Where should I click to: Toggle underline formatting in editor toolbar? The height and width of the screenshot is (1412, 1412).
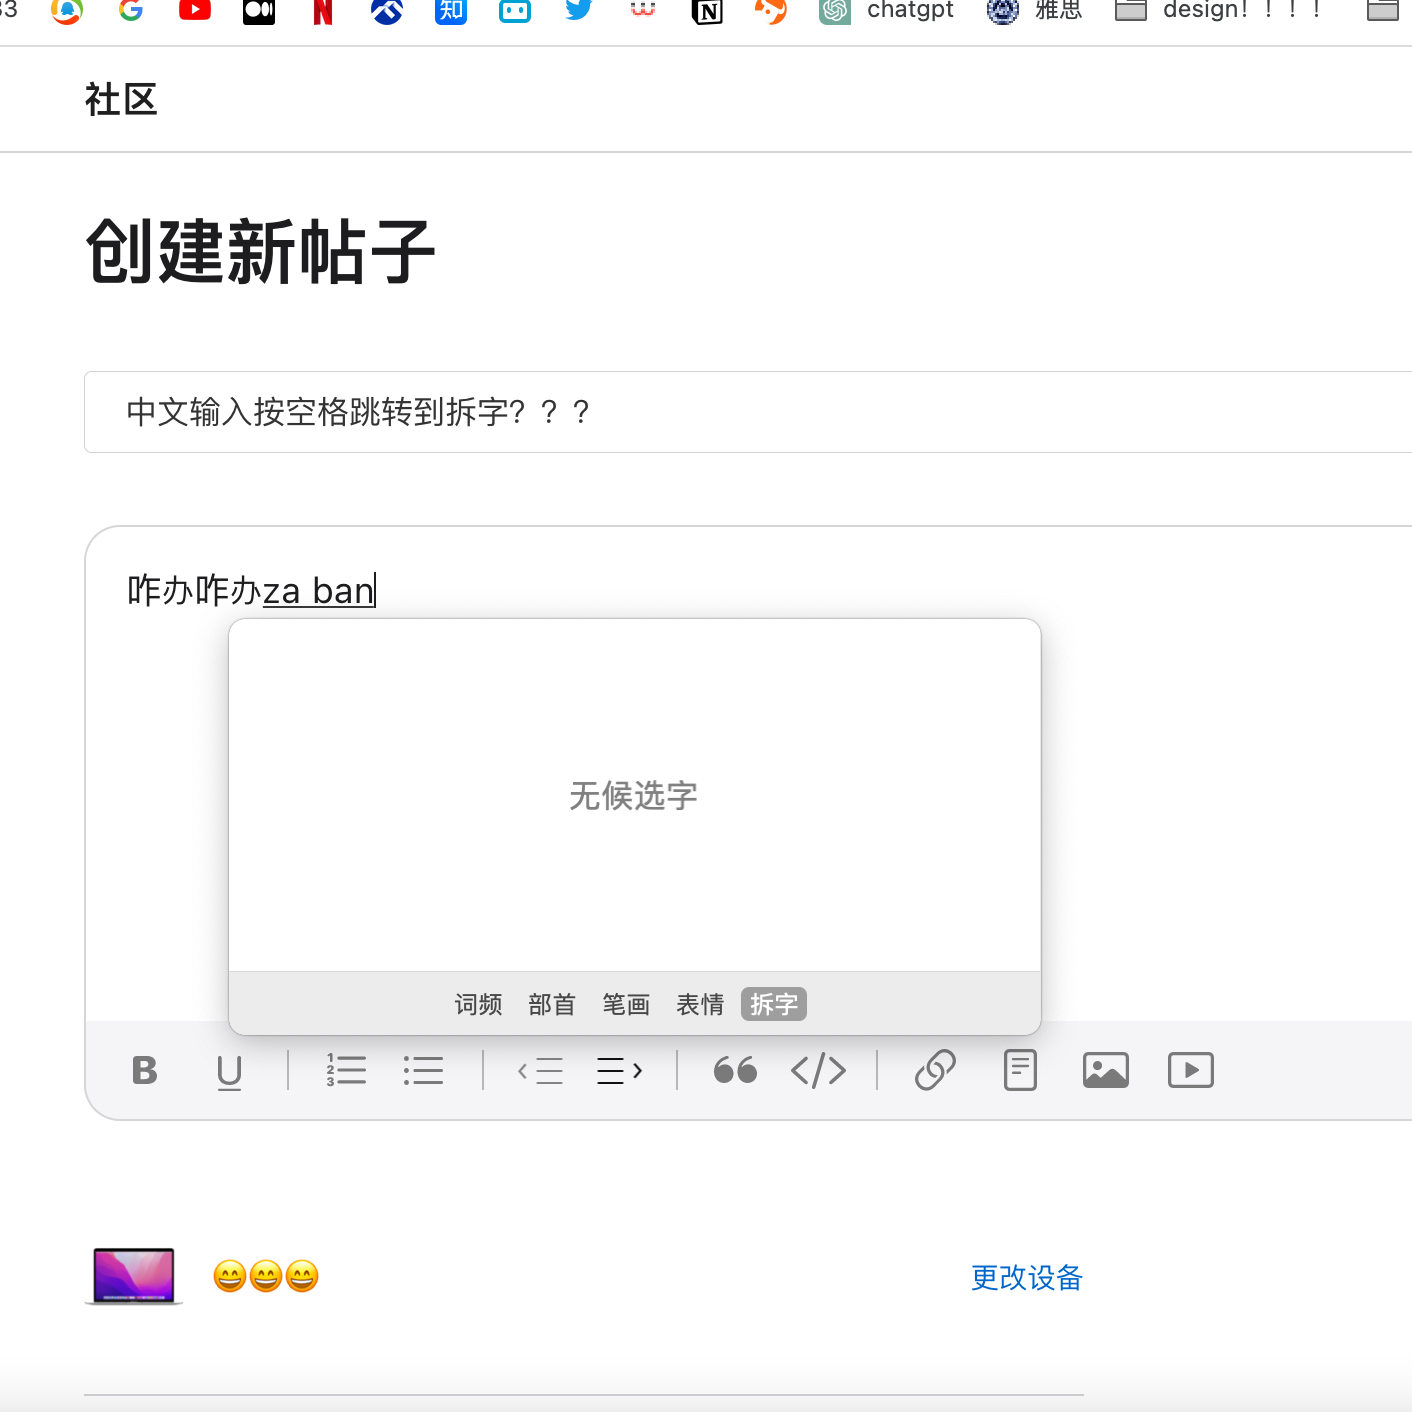229,1071
